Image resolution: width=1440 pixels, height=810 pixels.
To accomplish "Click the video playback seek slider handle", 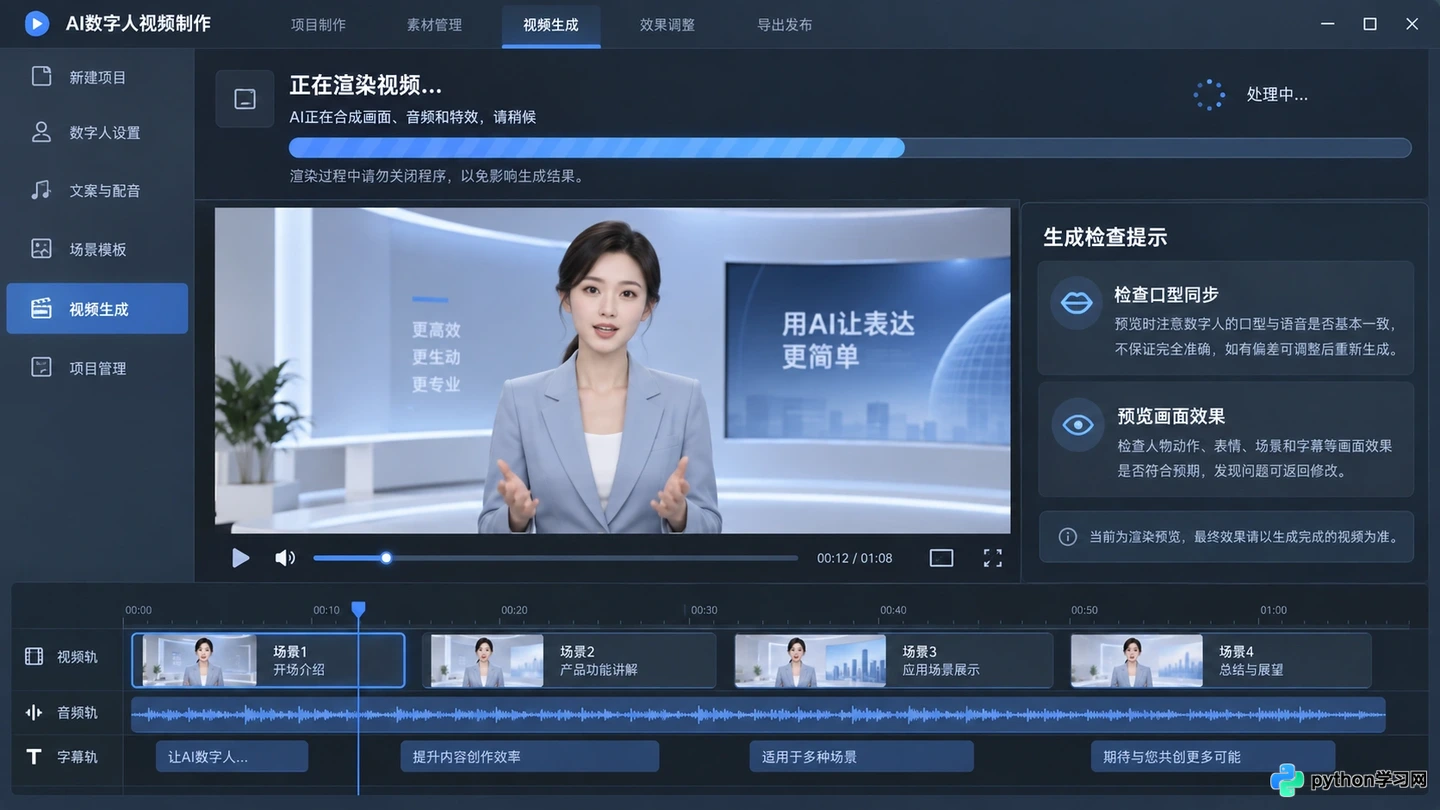I will coord(386,558).
